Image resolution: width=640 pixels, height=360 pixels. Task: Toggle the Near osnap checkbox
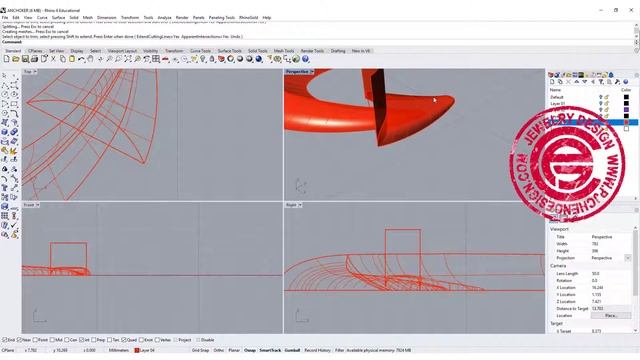click(19, 340)
